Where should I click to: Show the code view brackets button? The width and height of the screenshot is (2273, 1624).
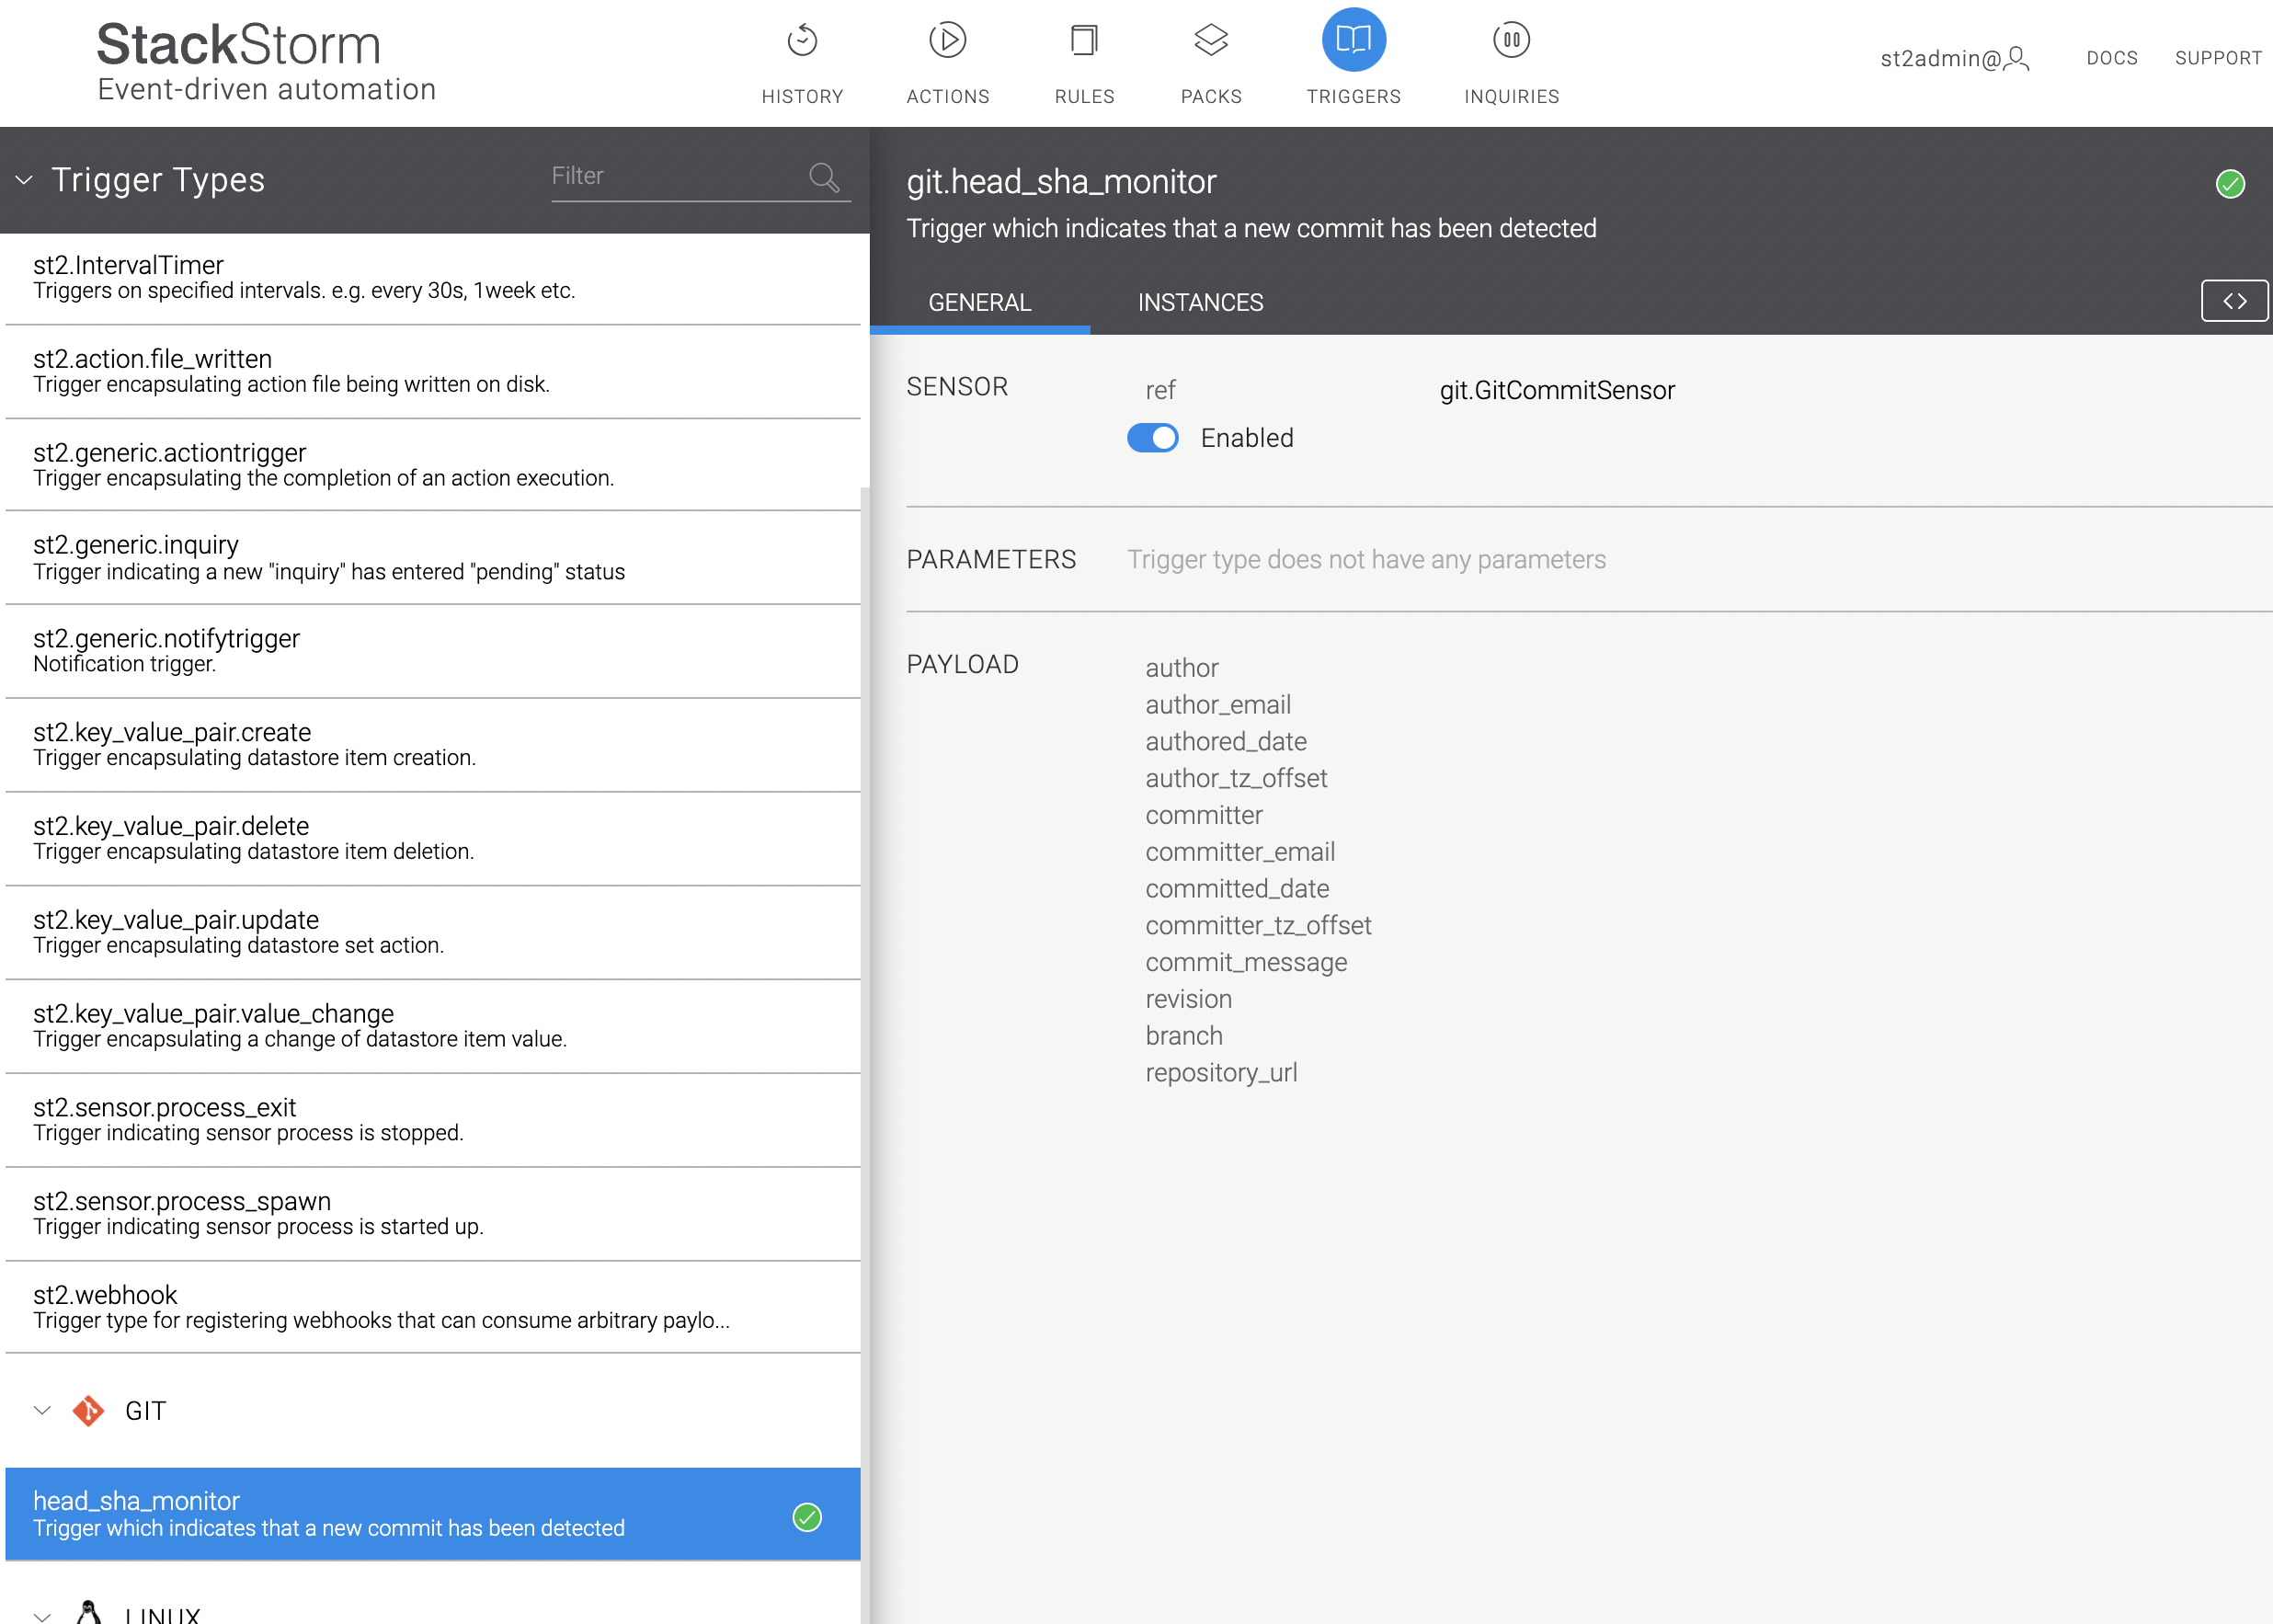click(x=2234, y=301)
